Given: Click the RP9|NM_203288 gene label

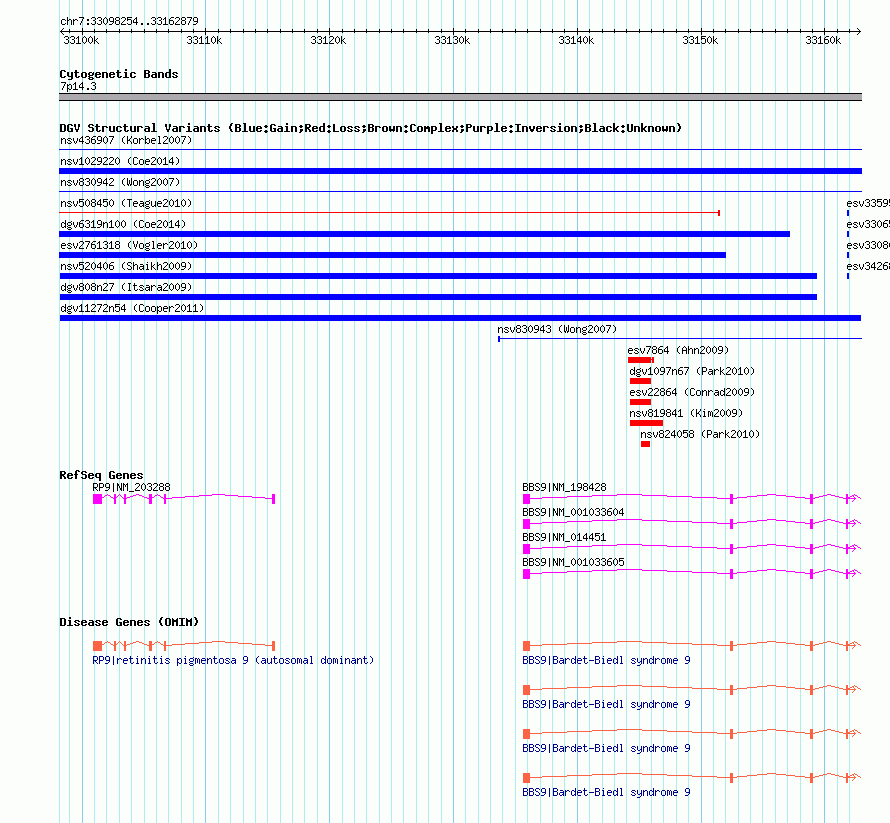Looking at the screenshot, I should click(x=131, y=487).
